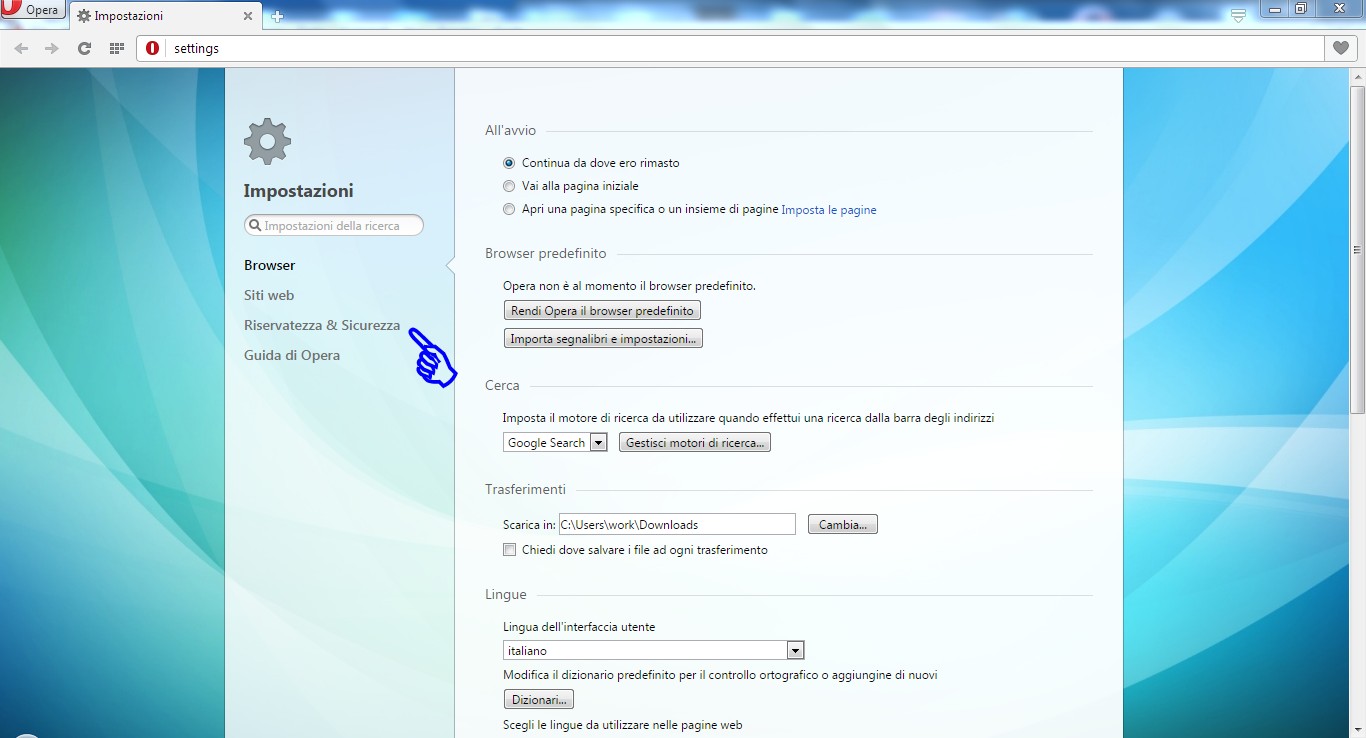Click the settings gear above Impostazioni
This screenshot has height=738, width=1366.
click(266, 140)
